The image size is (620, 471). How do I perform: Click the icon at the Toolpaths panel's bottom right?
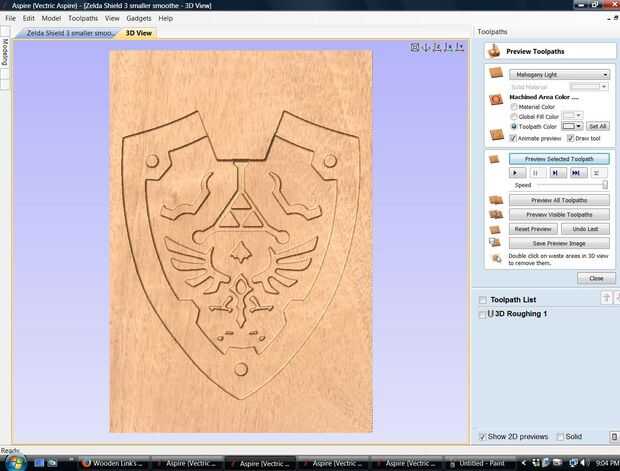pos(614,437)
